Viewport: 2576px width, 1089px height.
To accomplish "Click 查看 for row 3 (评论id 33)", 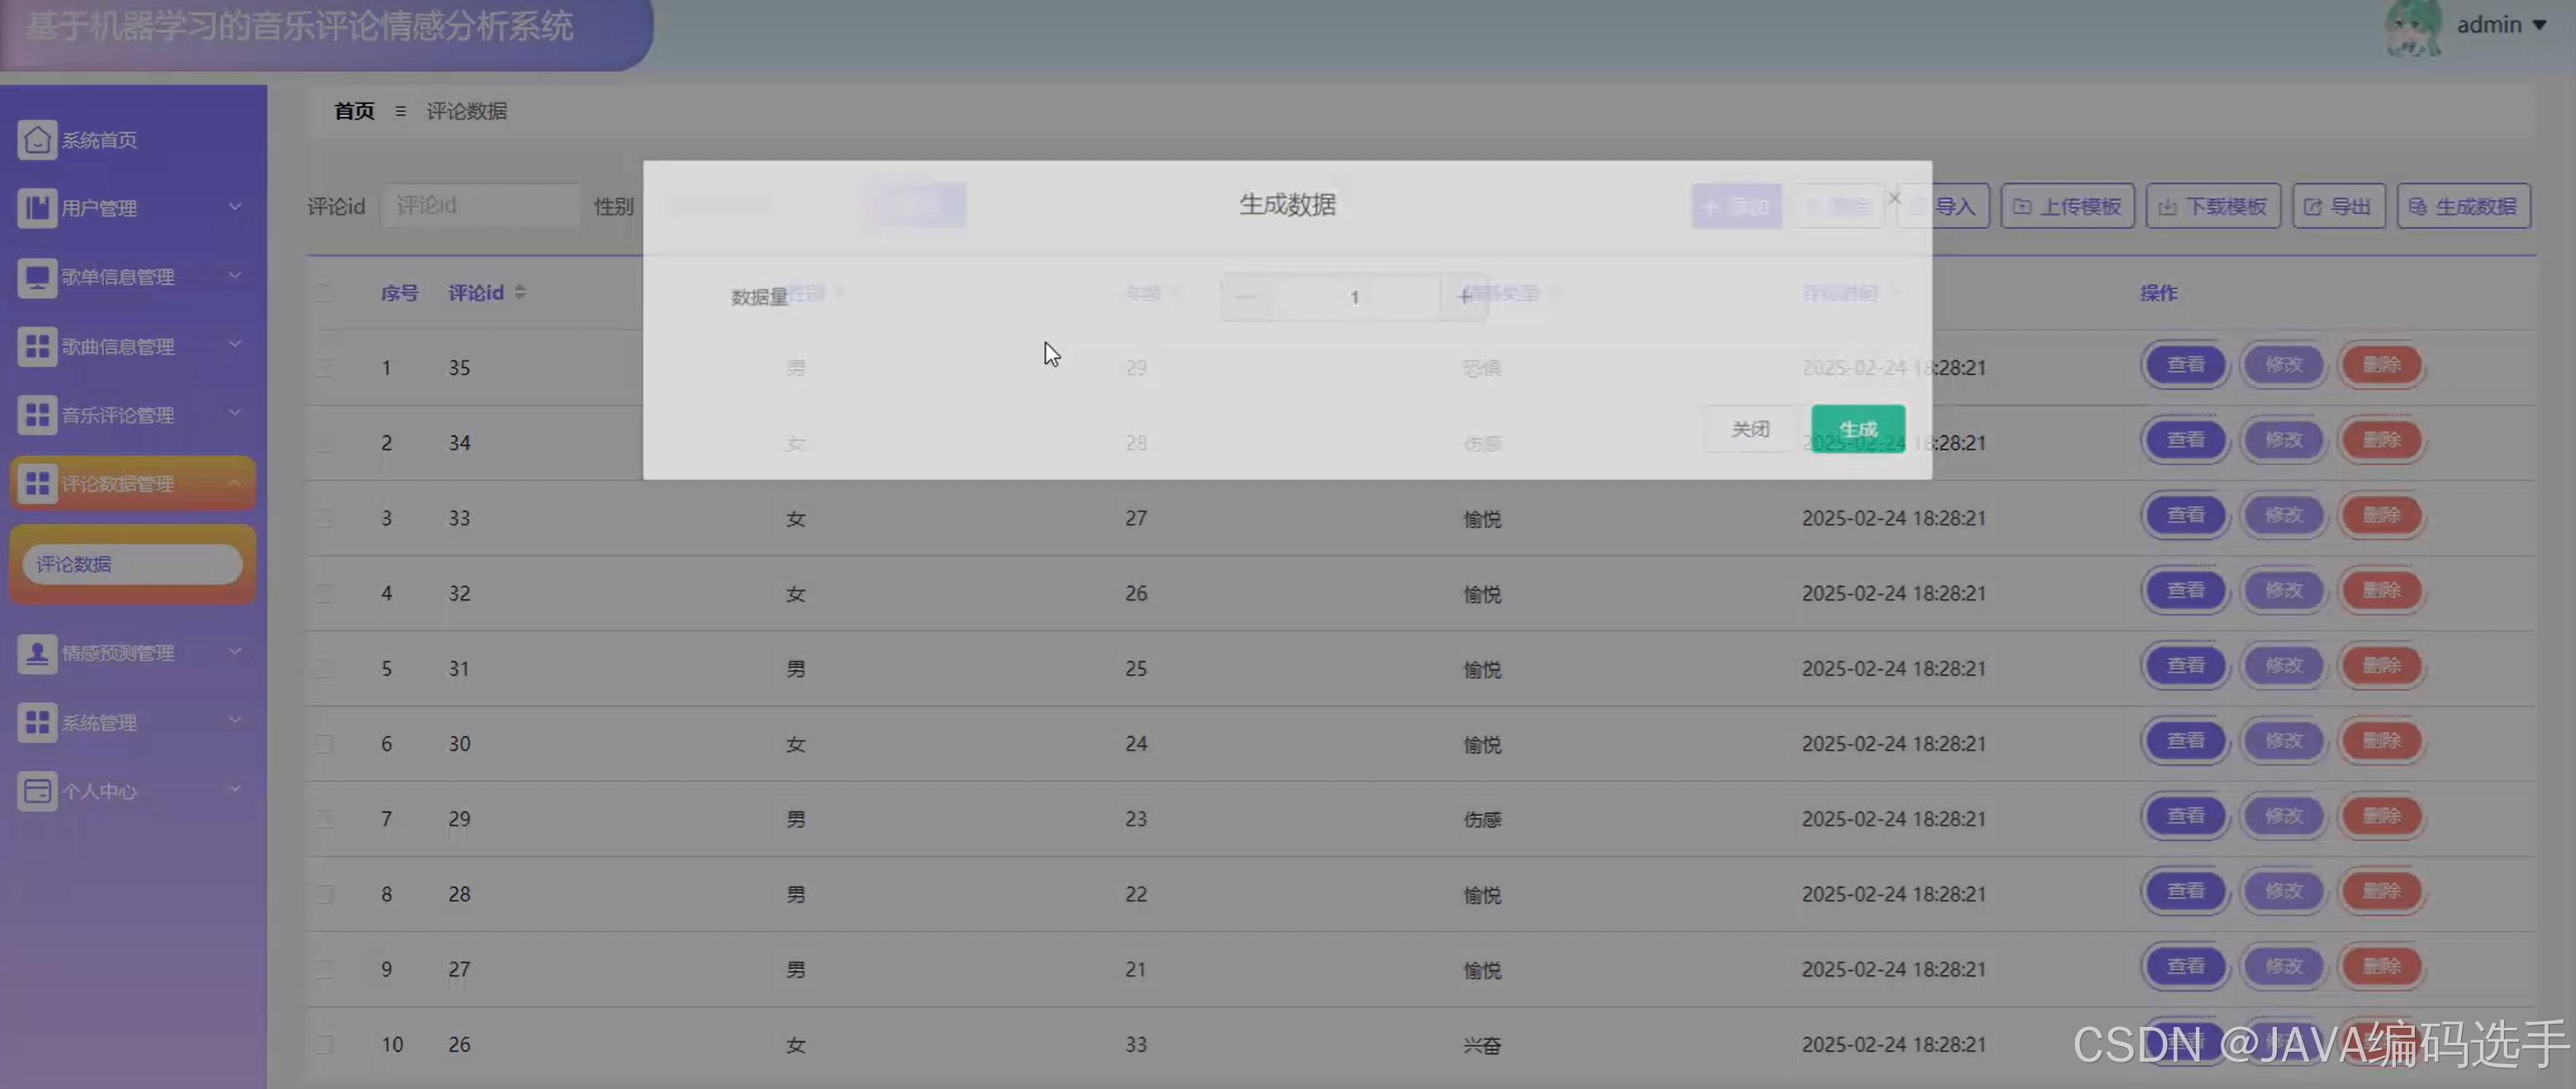I will pyautogui.click(x=2185, y=516).
